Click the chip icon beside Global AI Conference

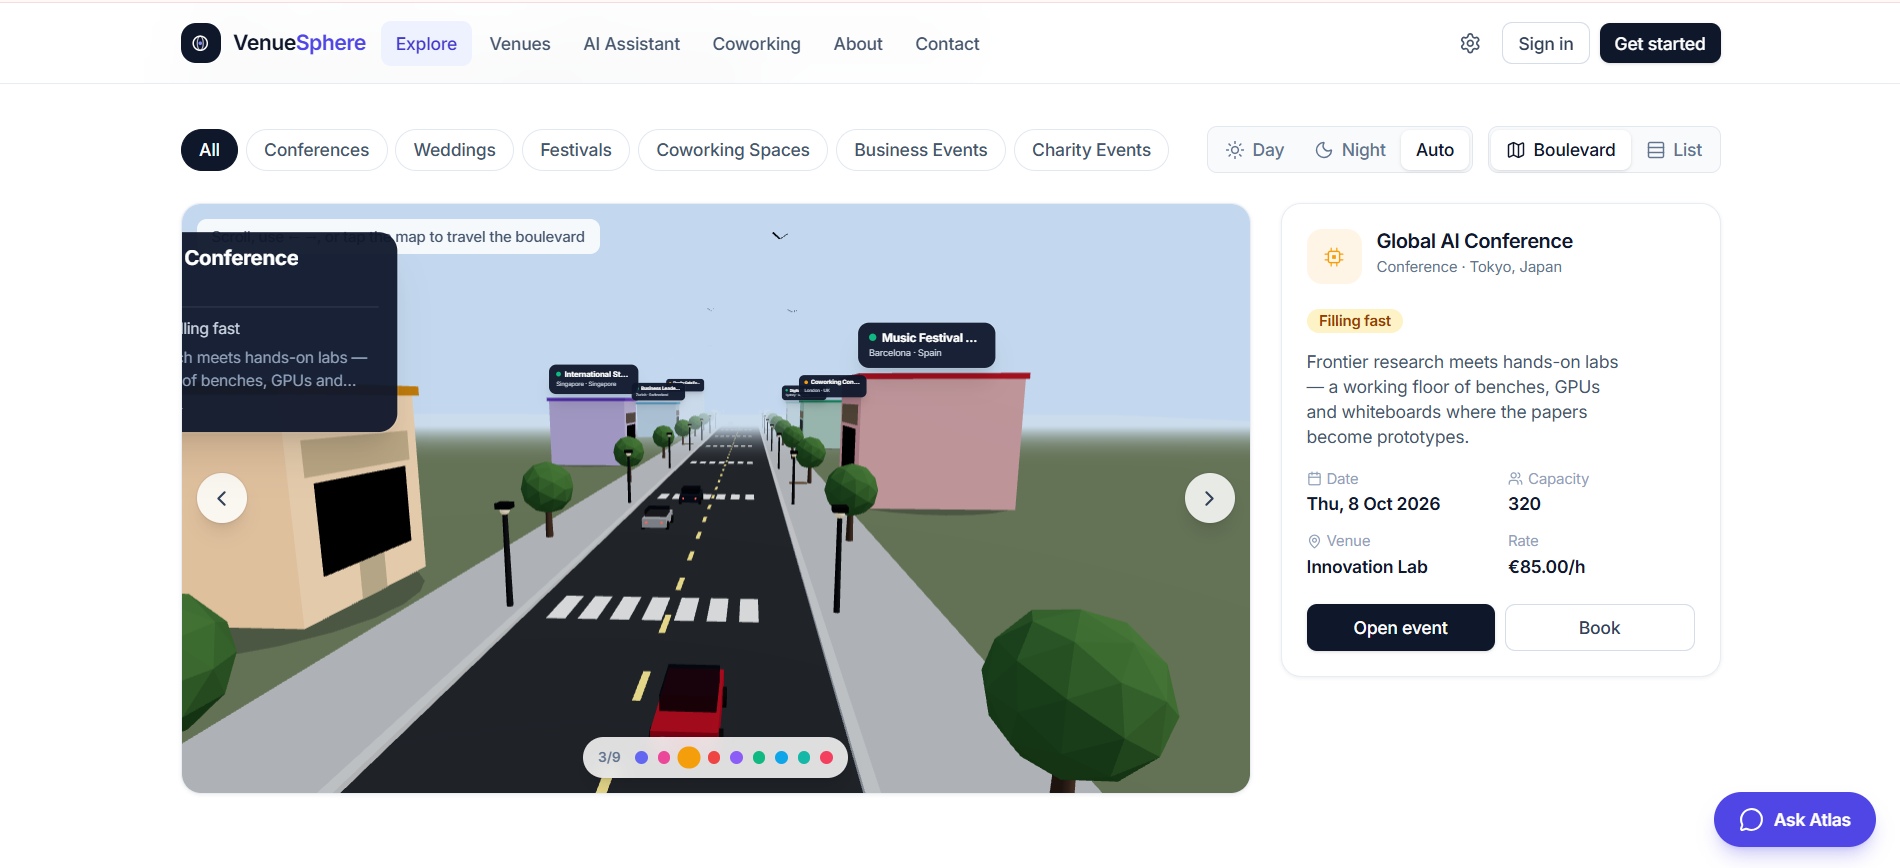tap(1334, 257)
